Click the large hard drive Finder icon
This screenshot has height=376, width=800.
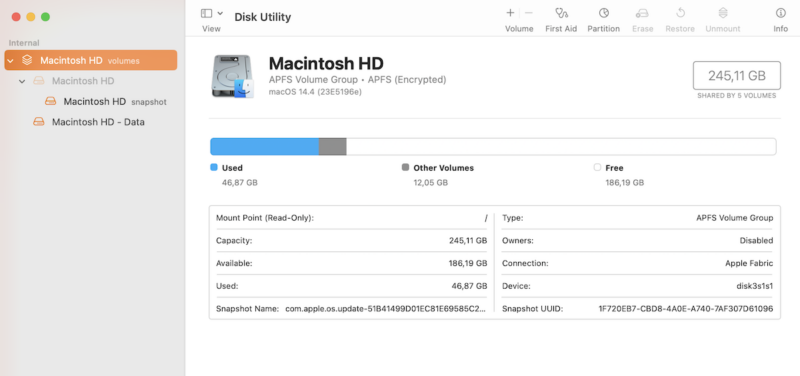(x=232, y=76)
